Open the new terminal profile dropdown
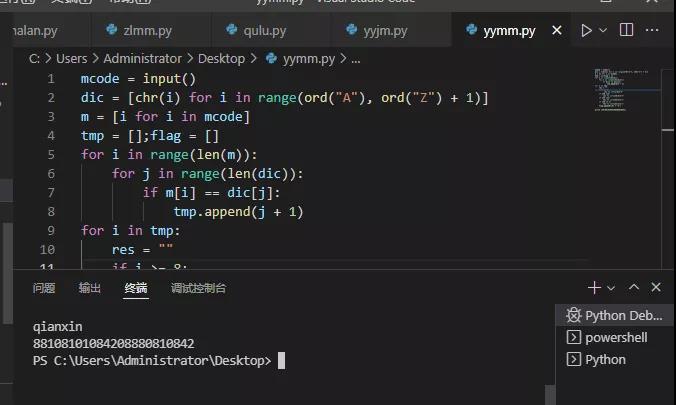Viewport: 676px width, 405px height. tap(611, 288)
